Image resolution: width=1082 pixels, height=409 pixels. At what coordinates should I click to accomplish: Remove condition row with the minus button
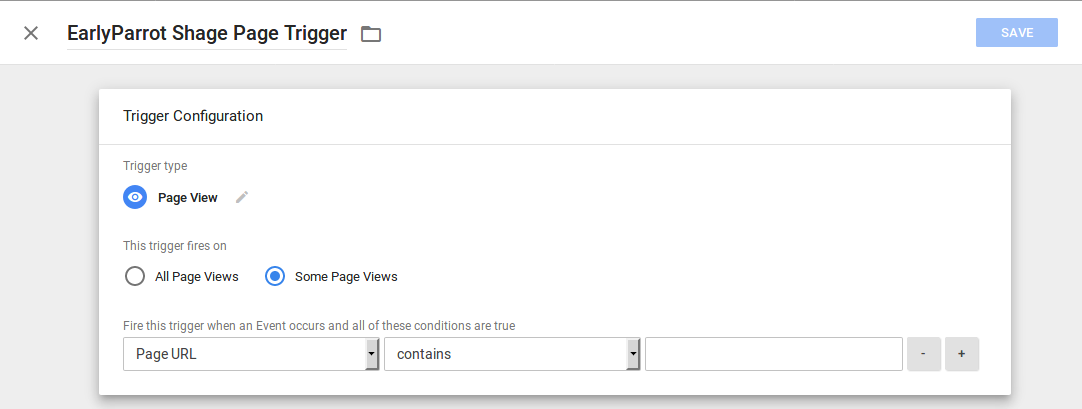click(924, 354)
